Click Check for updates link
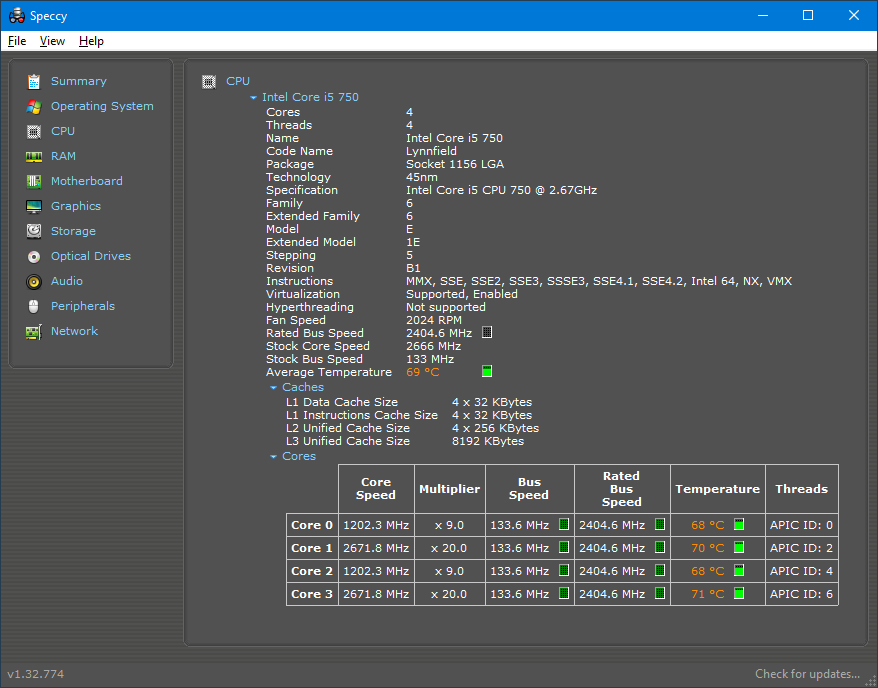Screen dimensions: 878x688 pyautogui.click(x=807, y=673)
